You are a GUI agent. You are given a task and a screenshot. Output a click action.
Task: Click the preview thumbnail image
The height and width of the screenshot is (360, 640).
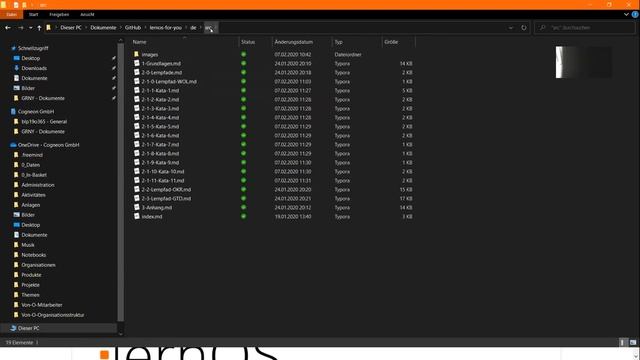tap(584, 62)
